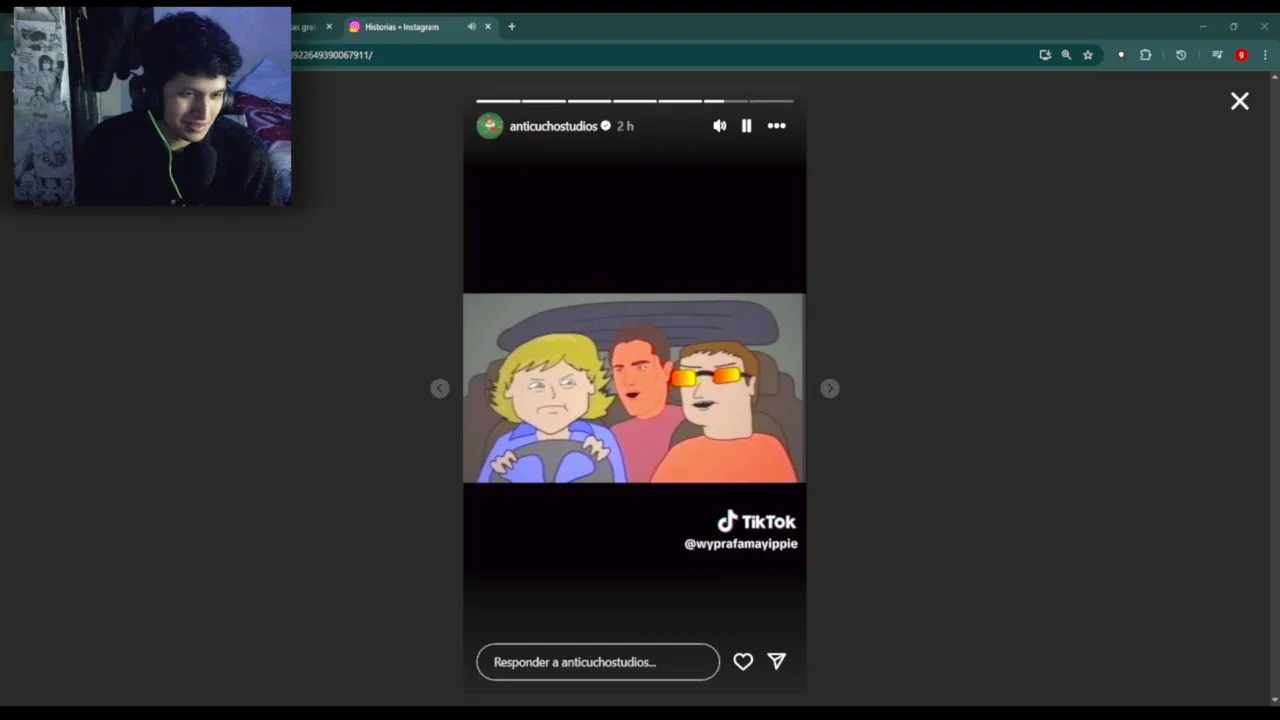This screenshot has width=1280, height=720.
Task: Like the story with the heart icon
Action: click(743, 661)
